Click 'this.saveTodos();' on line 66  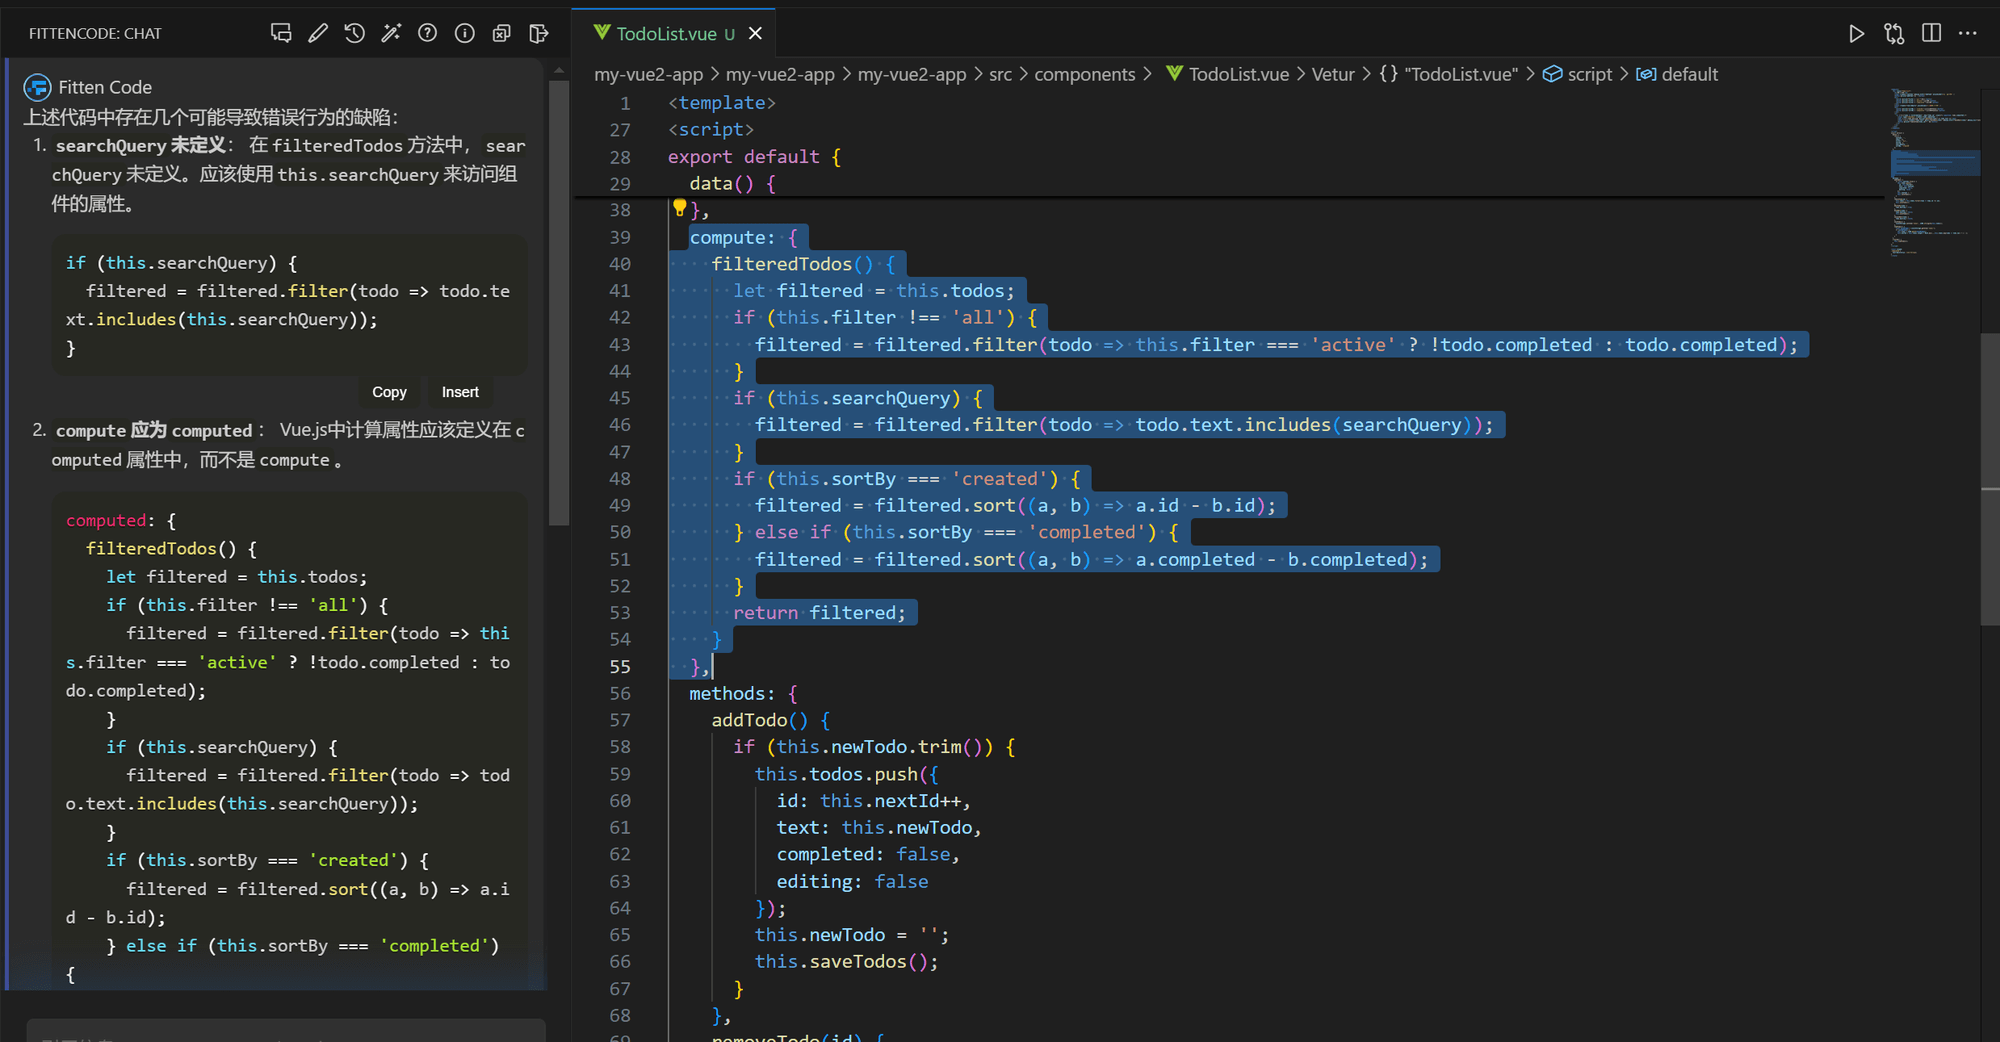coord(846,961)
